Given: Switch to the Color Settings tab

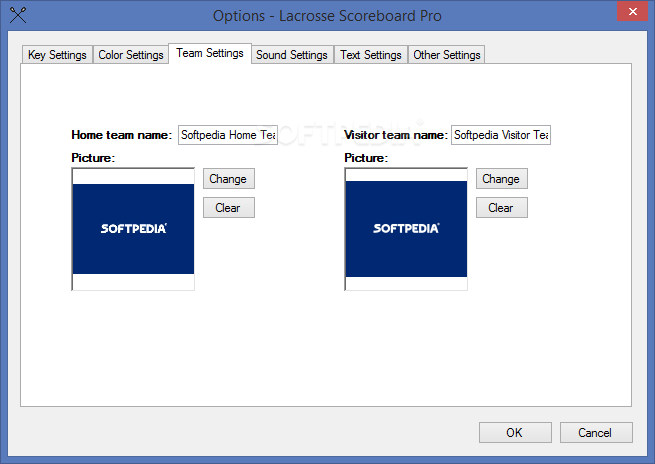Looking at the screenshot, I should (x=131, y=55).
